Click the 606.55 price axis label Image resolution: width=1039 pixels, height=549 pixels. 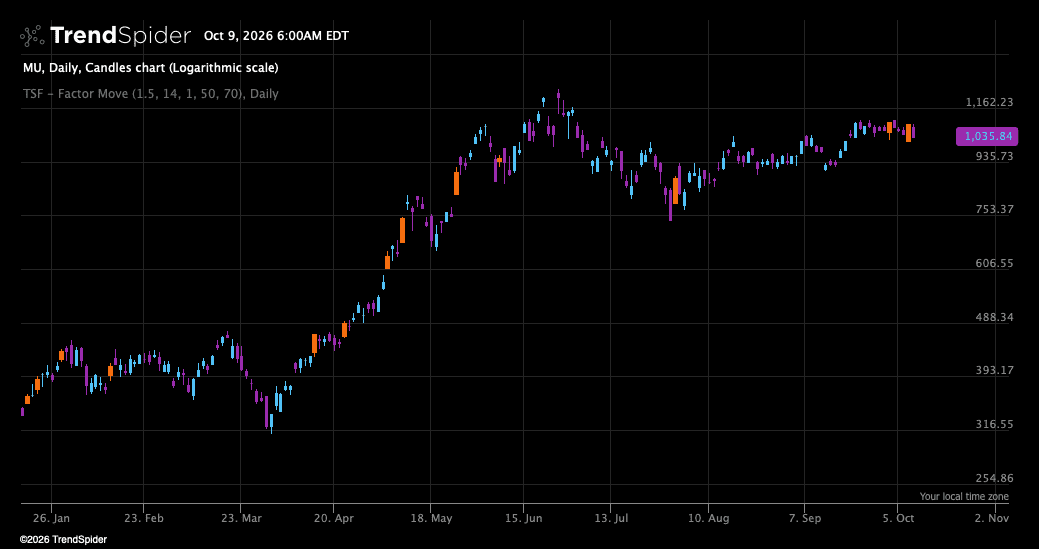994,263
